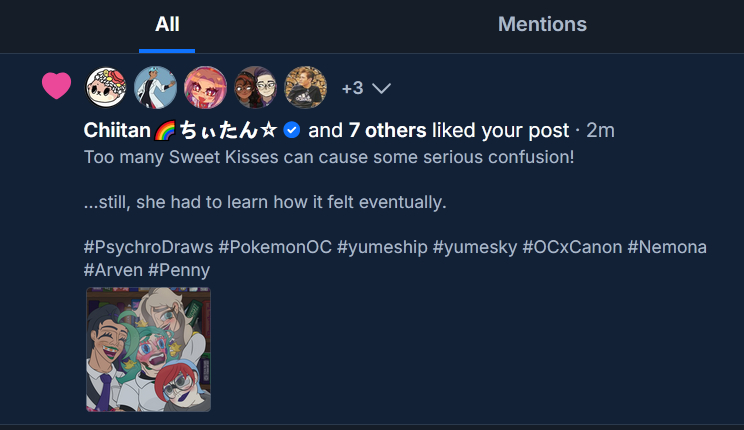Click the #PsychroDraws hashtag
The image size is (744, 430).
point(148,247)
